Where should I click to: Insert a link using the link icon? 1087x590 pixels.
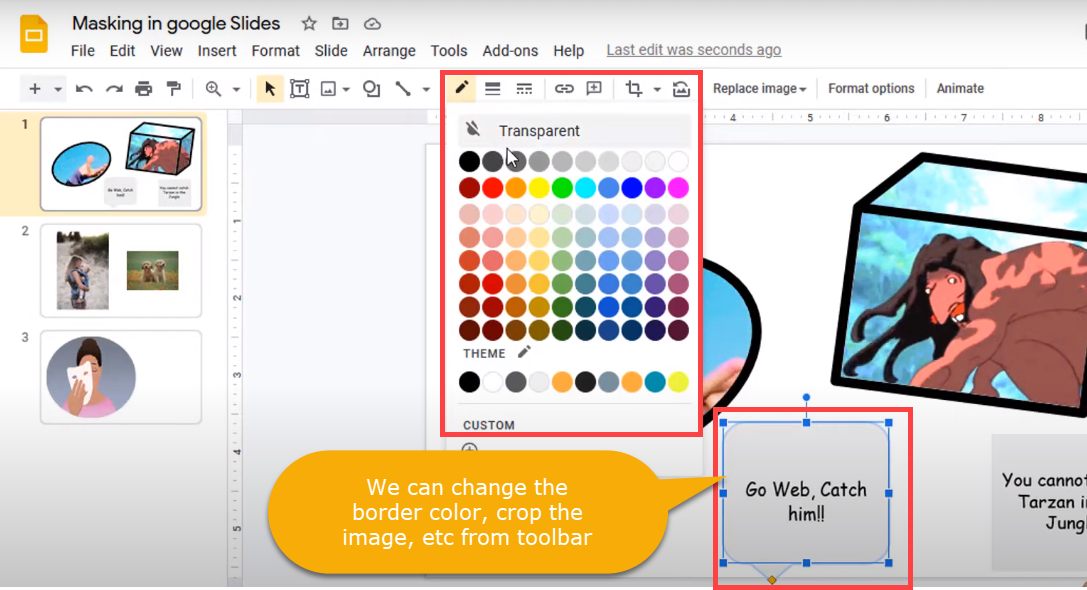coord(564,88)
